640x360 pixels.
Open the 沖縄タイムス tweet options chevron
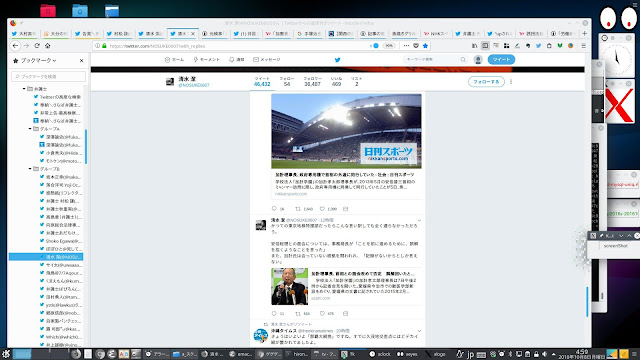point(419,331)
